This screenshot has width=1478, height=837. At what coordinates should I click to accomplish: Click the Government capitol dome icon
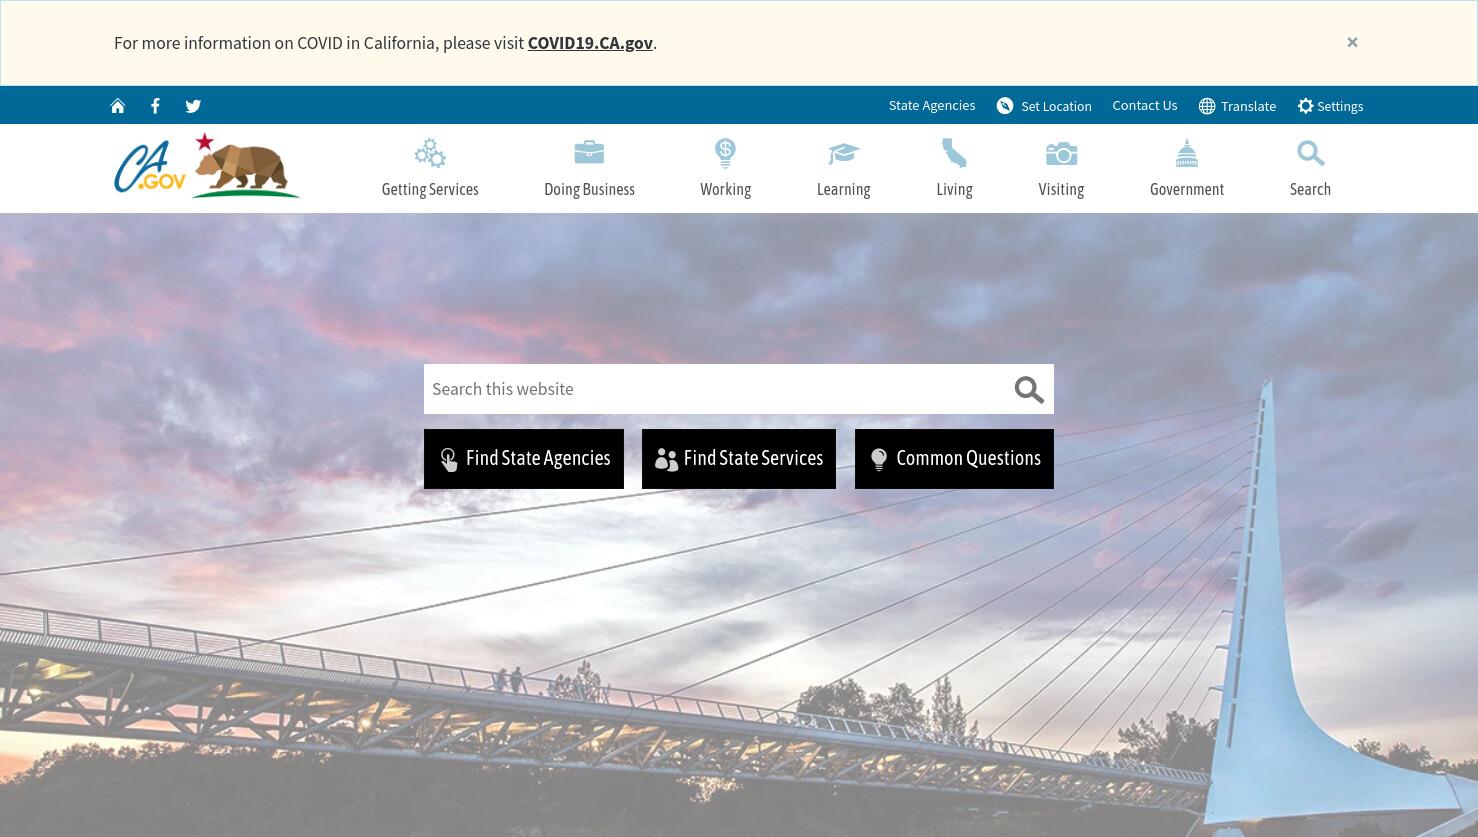pos(1187,153)
